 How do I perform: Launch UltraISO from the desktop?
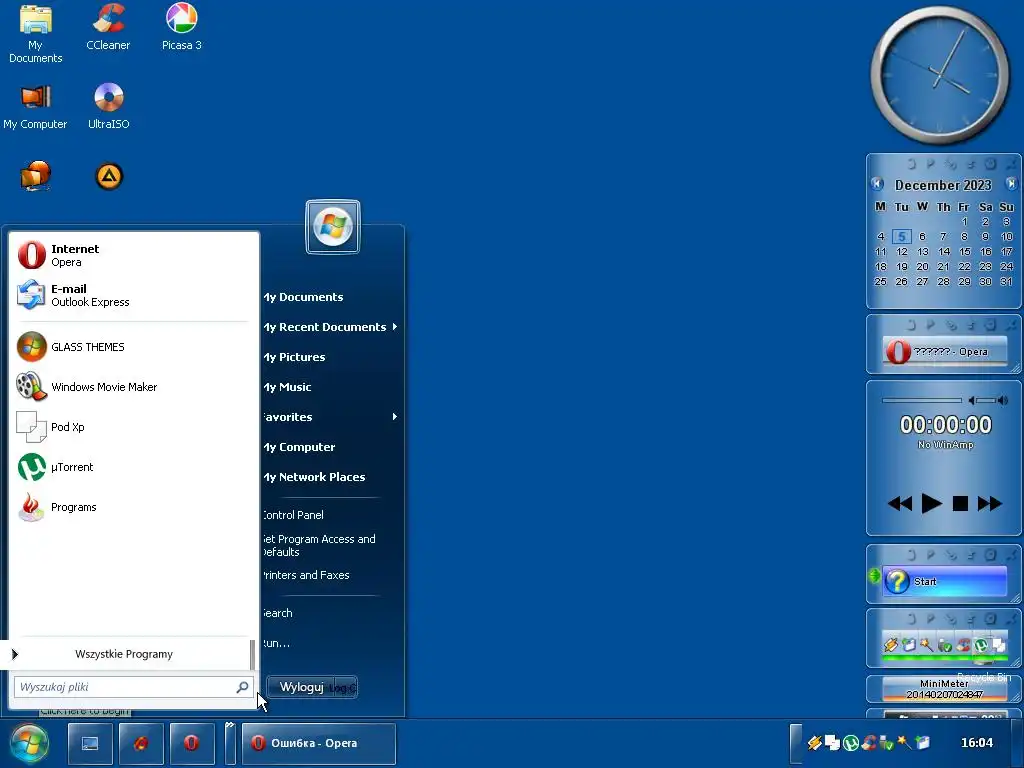[x=108, y=107]
